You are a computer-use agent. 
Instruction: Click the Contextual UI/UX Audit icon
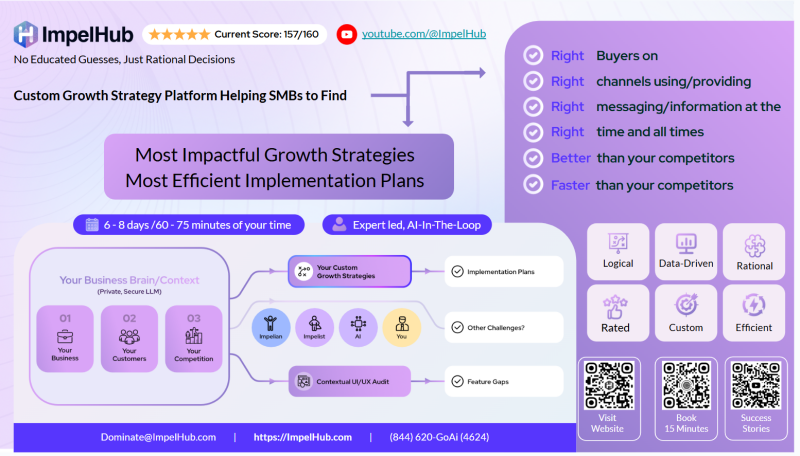pos(304,381)
